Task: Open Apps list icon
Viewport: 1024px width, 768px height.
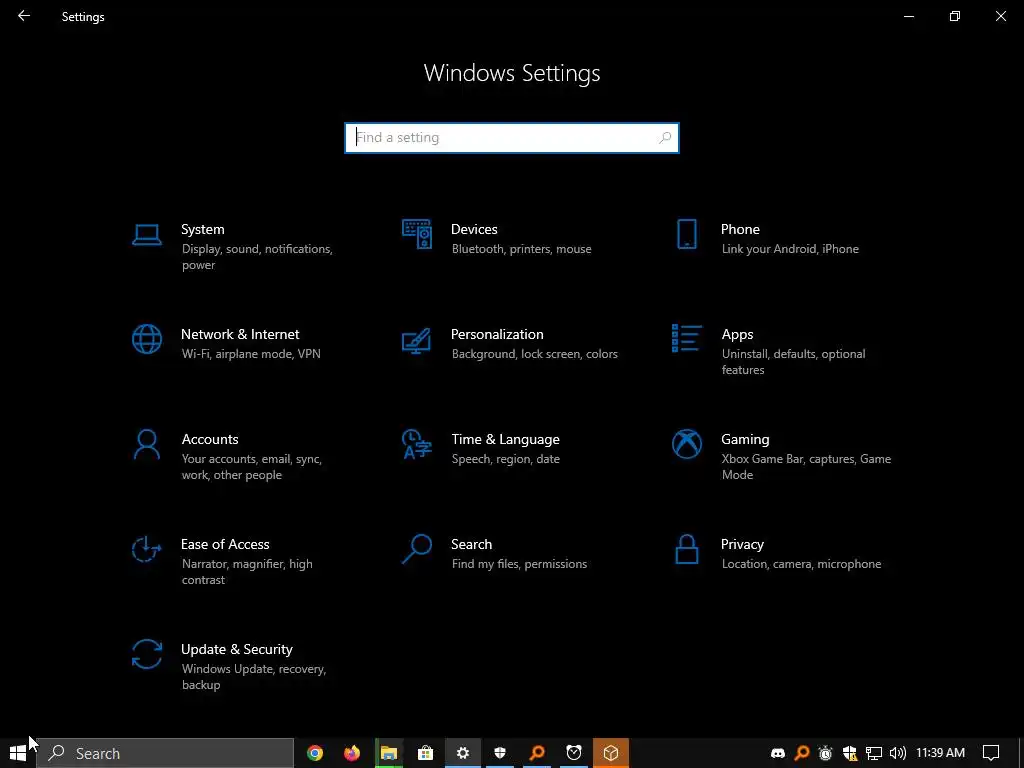Action: [686, 338]
